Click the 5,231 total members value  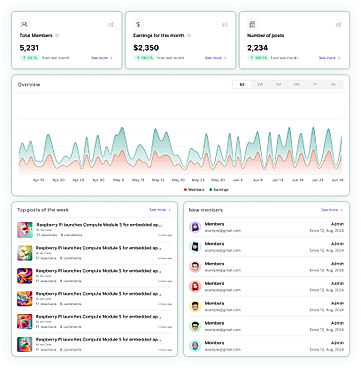click(x=29, y=48)
